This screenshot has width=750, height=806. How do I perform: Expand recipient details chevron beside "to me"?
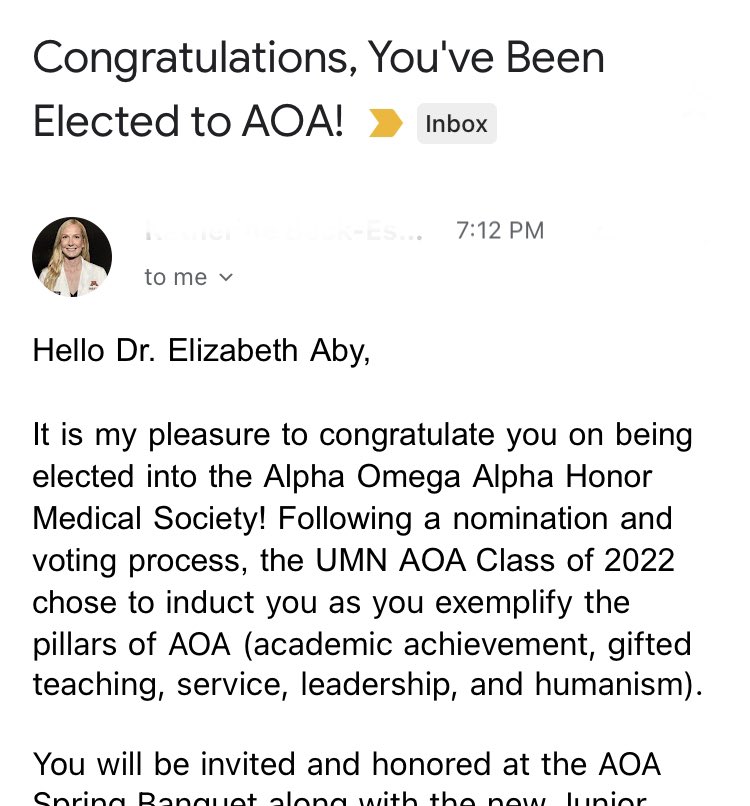[226, 278]
